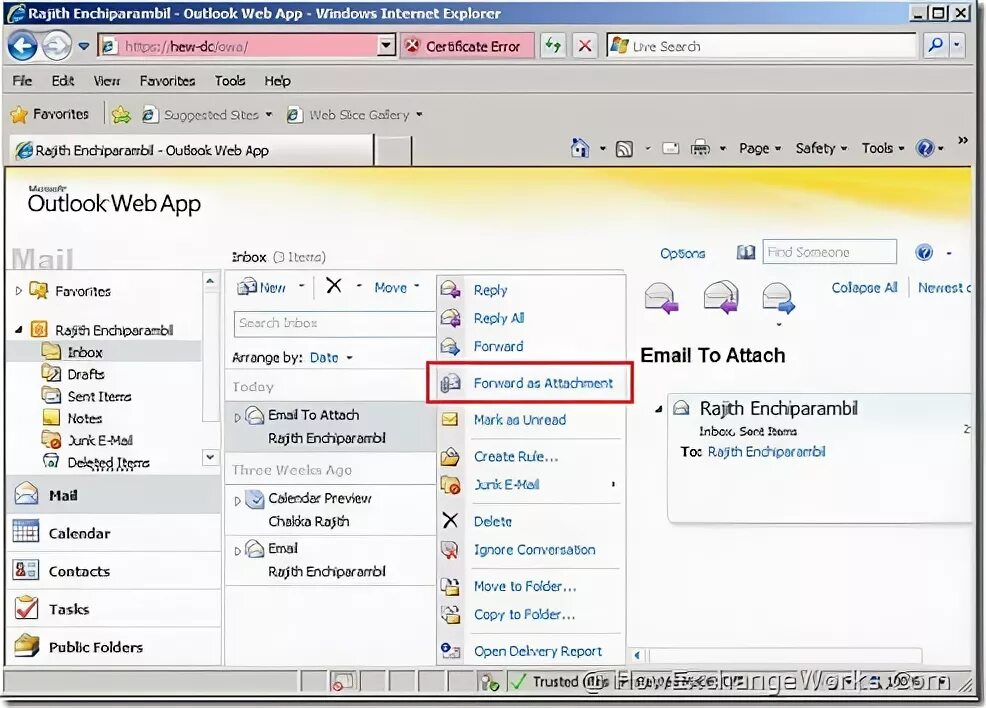Viewport: 986px width, 708px height.
Task: Click the Options link
Action: [x=682, y=253]
